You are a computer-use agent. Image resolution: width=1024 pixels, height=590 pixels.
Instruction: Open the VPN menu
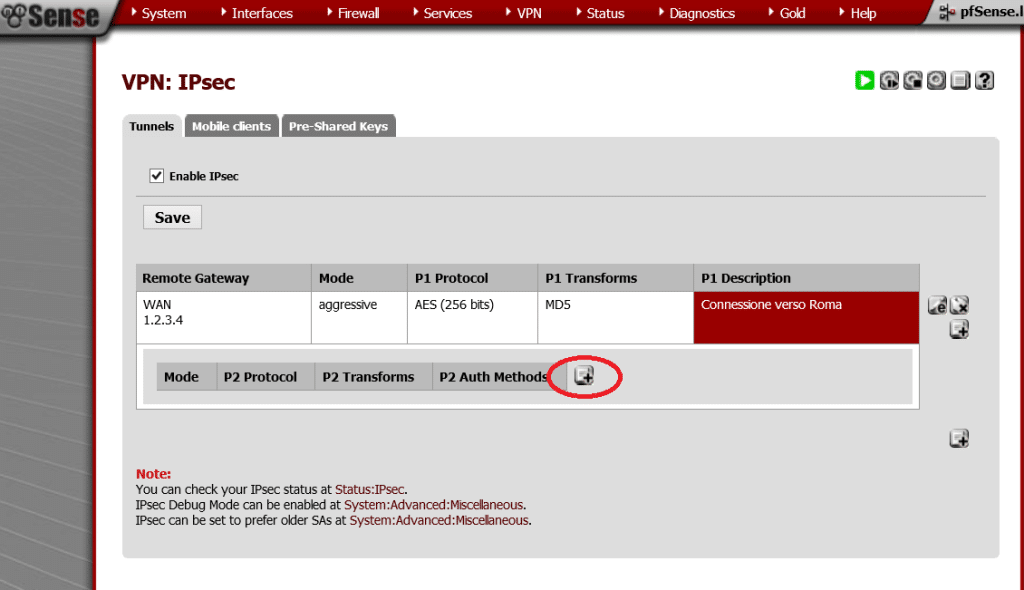[528, 13]
